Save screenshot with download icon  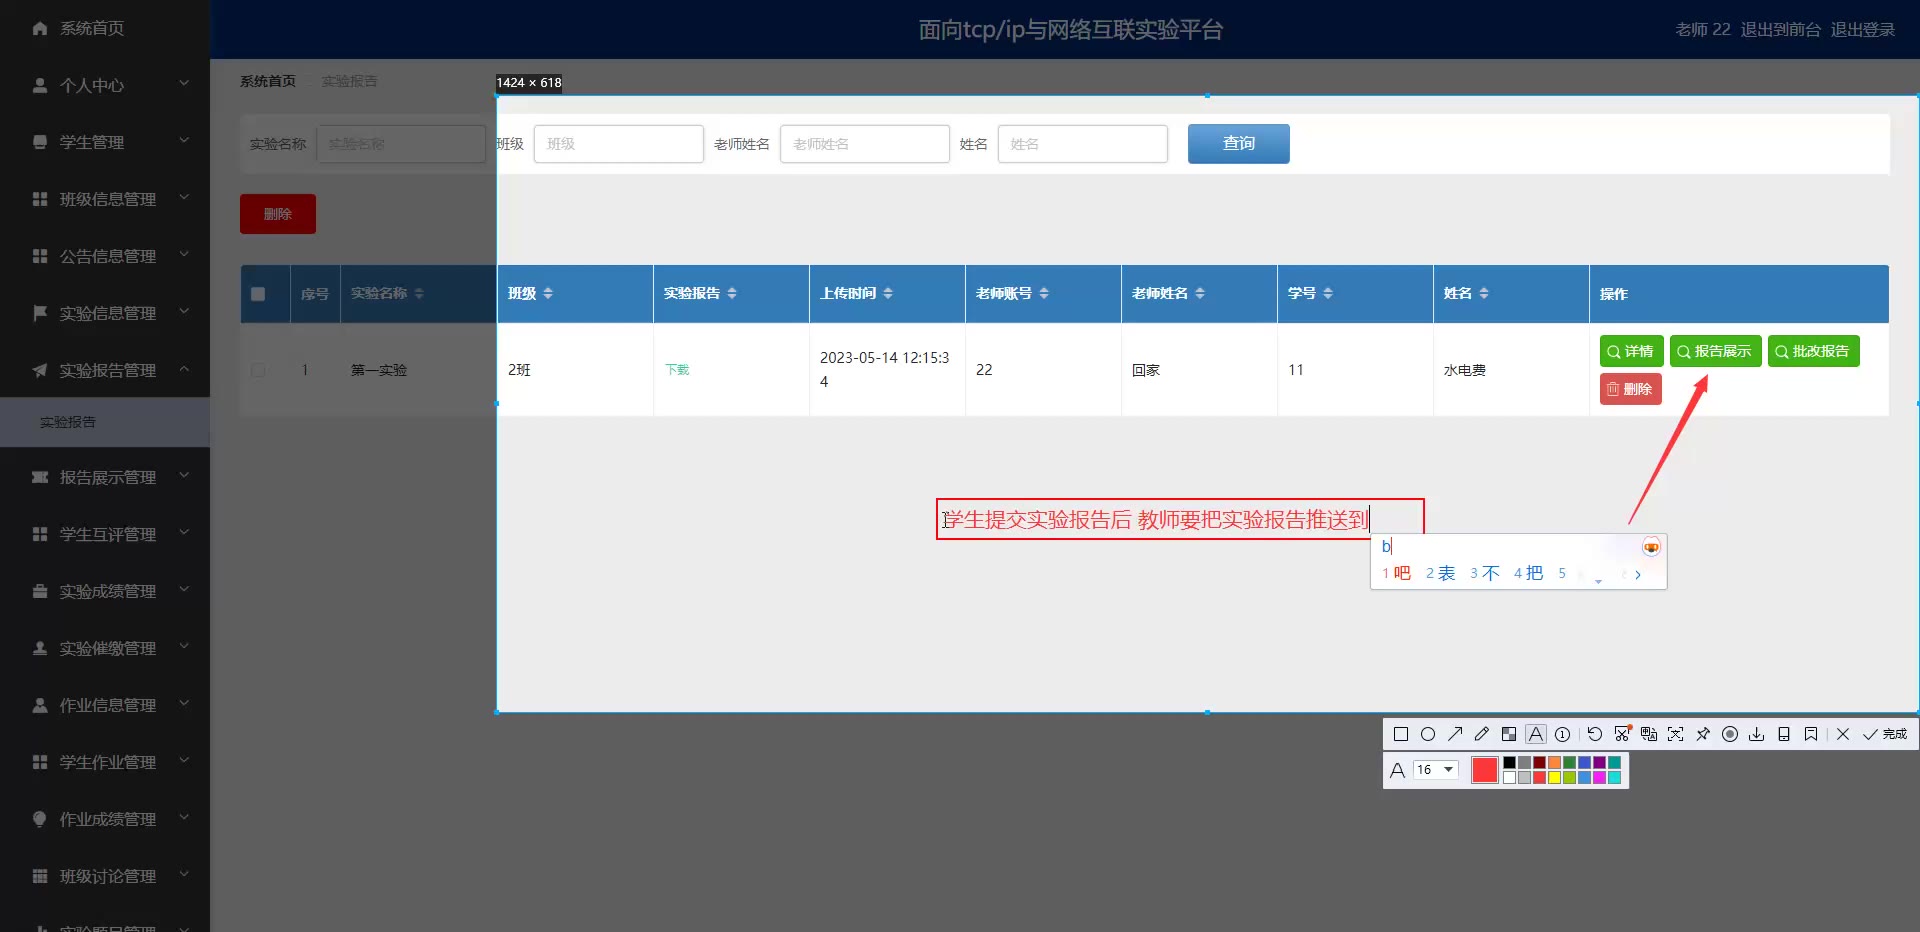coord(1757,734)
